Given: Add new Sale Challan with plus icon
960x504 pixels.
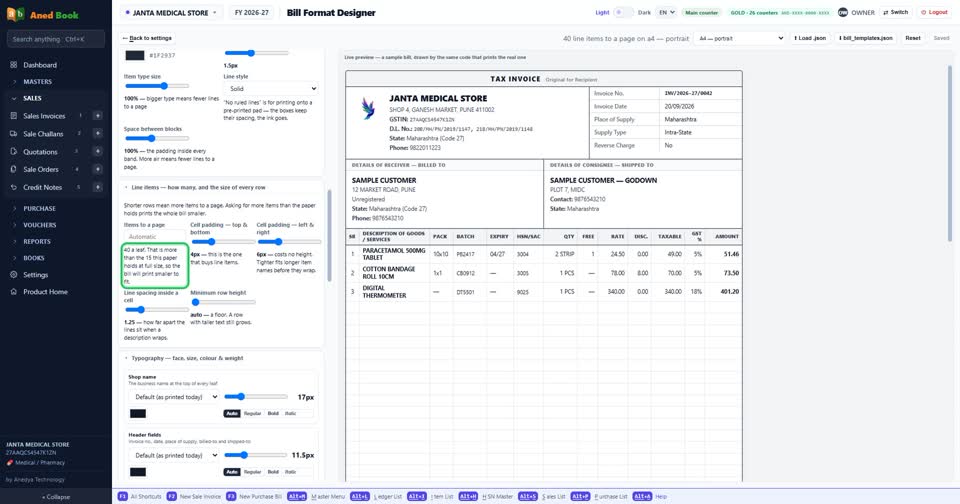Looking at the screenshot, I should (x=97, y=134).
